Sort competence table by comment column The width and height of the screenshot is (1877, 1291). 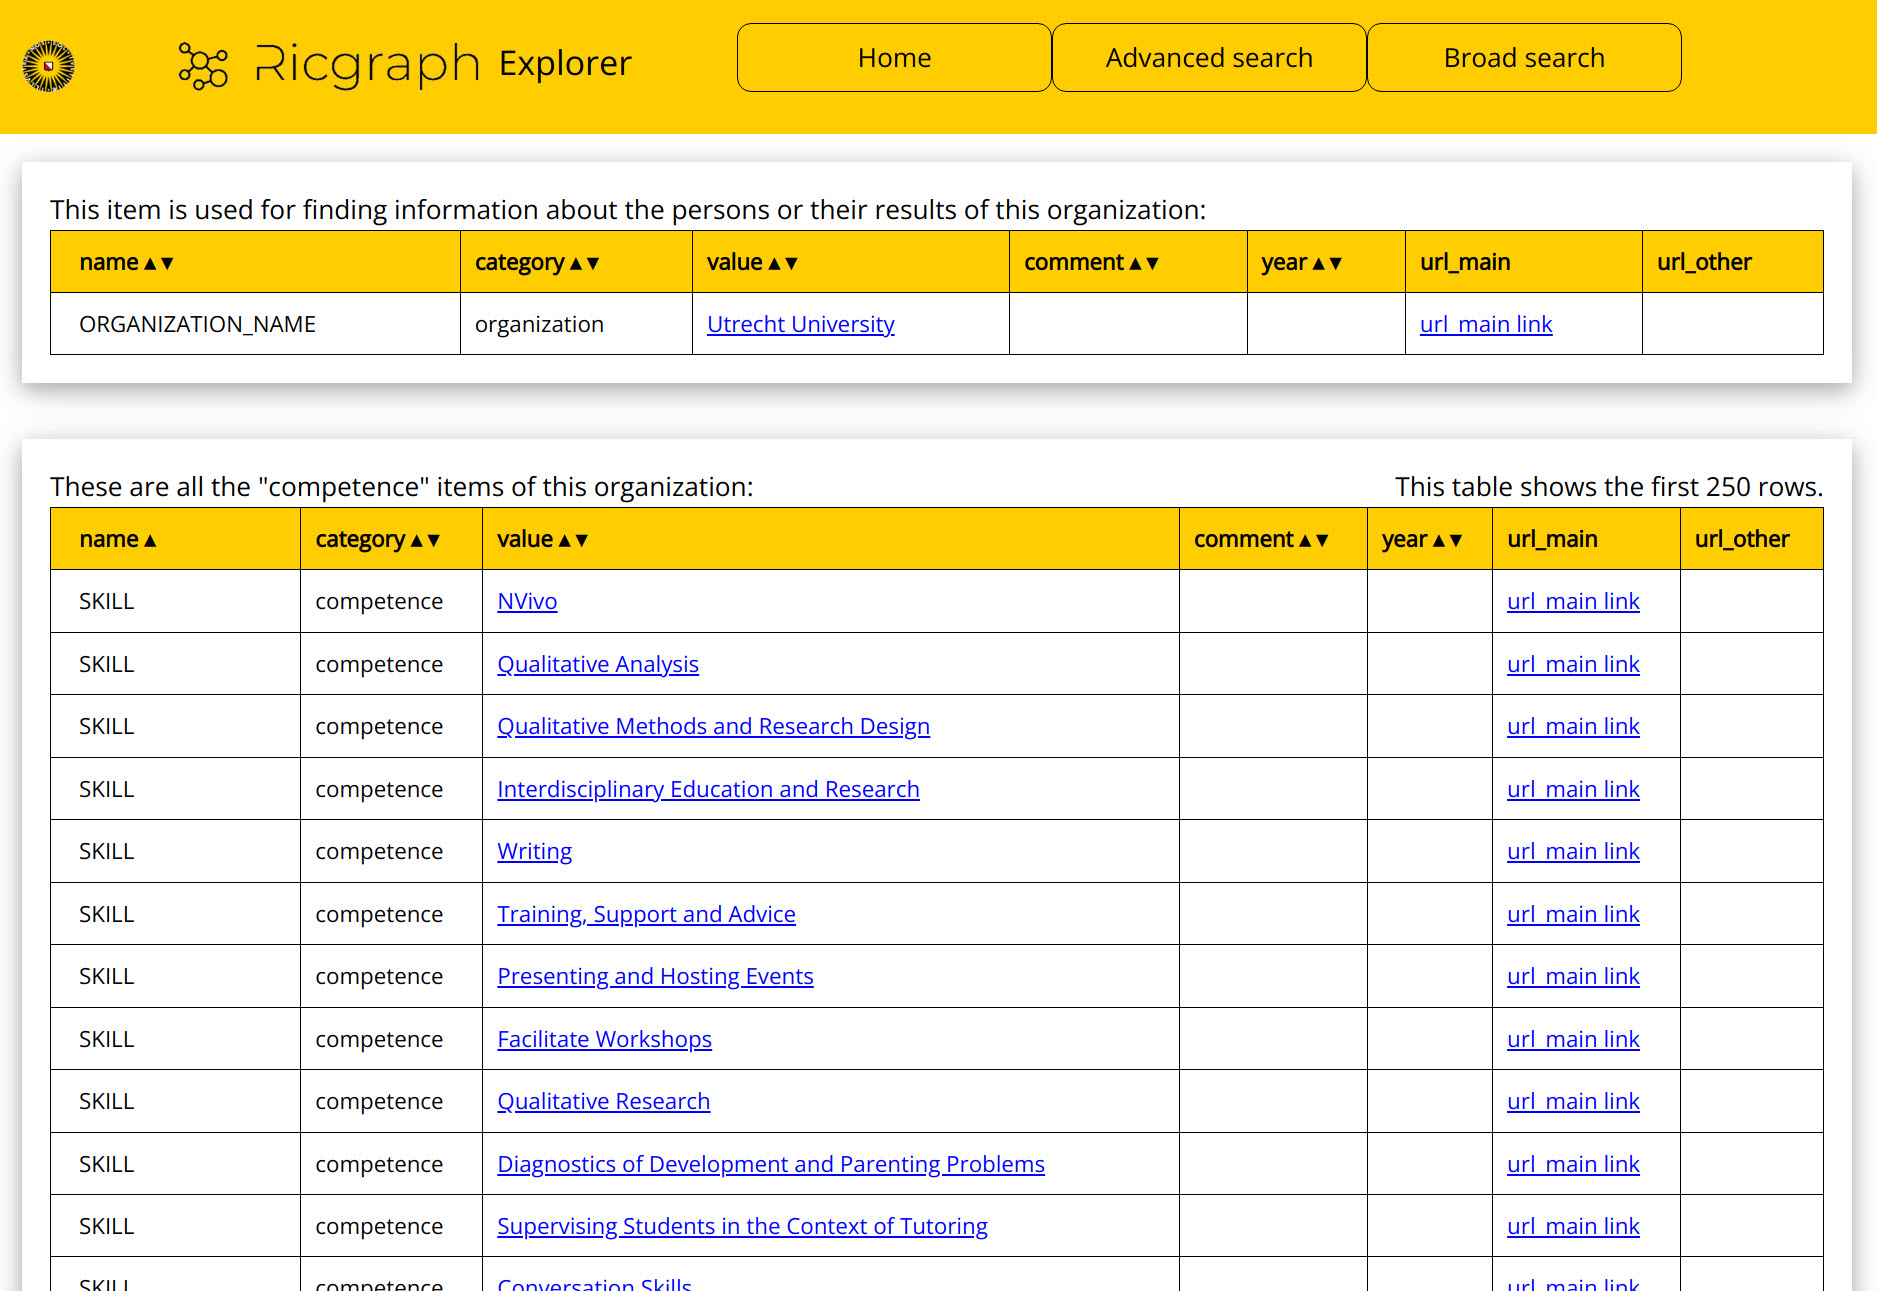point(1261,539)
